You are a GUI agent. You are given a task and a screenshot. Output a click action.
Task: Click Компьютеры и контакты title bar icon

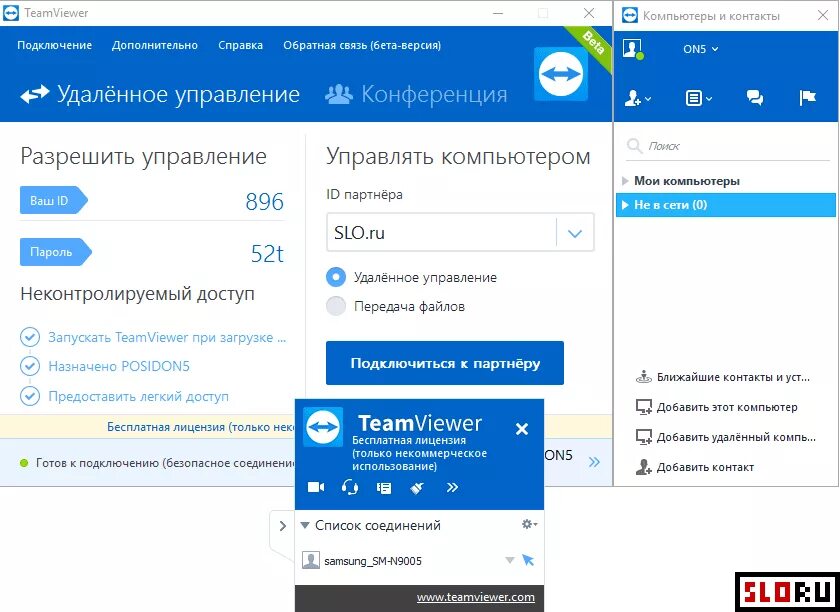pos(630,16)
